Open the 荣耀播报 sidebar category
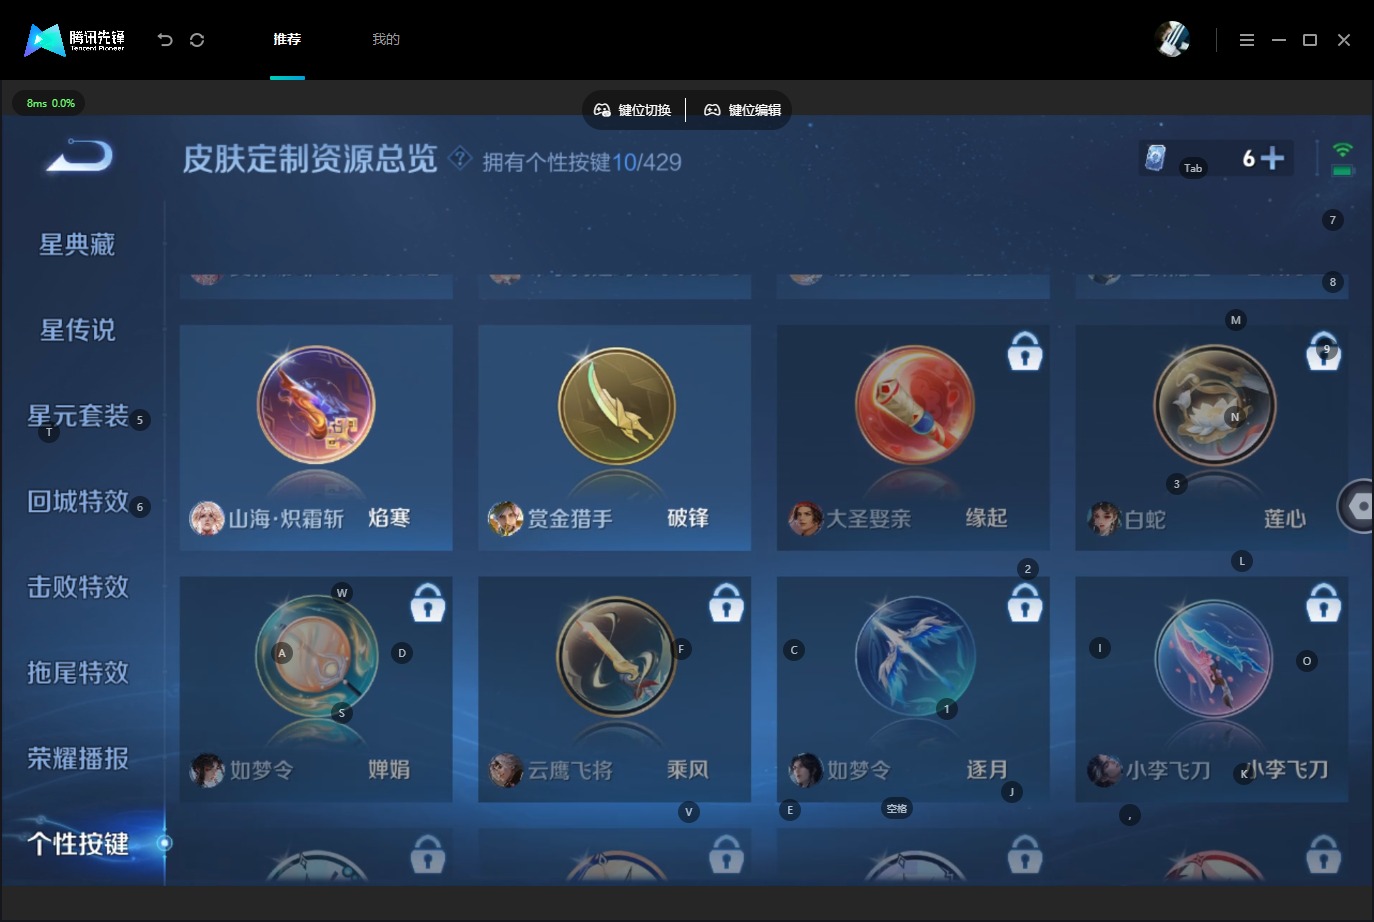Image resolution: width=1374 pixels, height=922 pixels. [78, 758]
